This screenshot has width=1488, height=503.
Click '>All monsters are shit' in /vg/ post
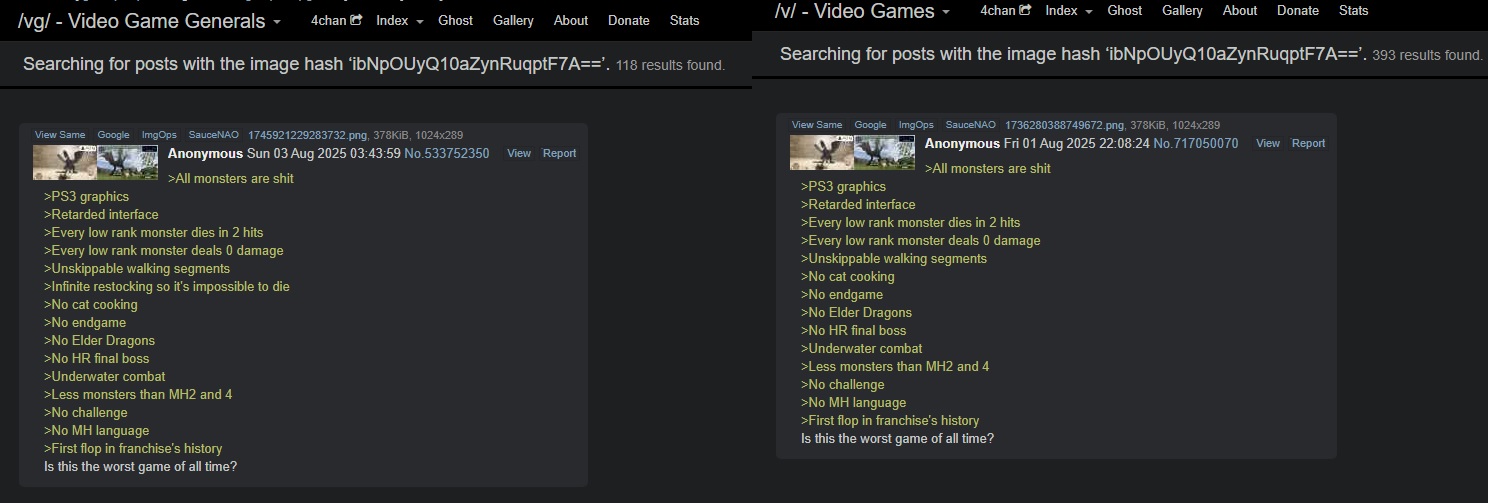point(230,178)
